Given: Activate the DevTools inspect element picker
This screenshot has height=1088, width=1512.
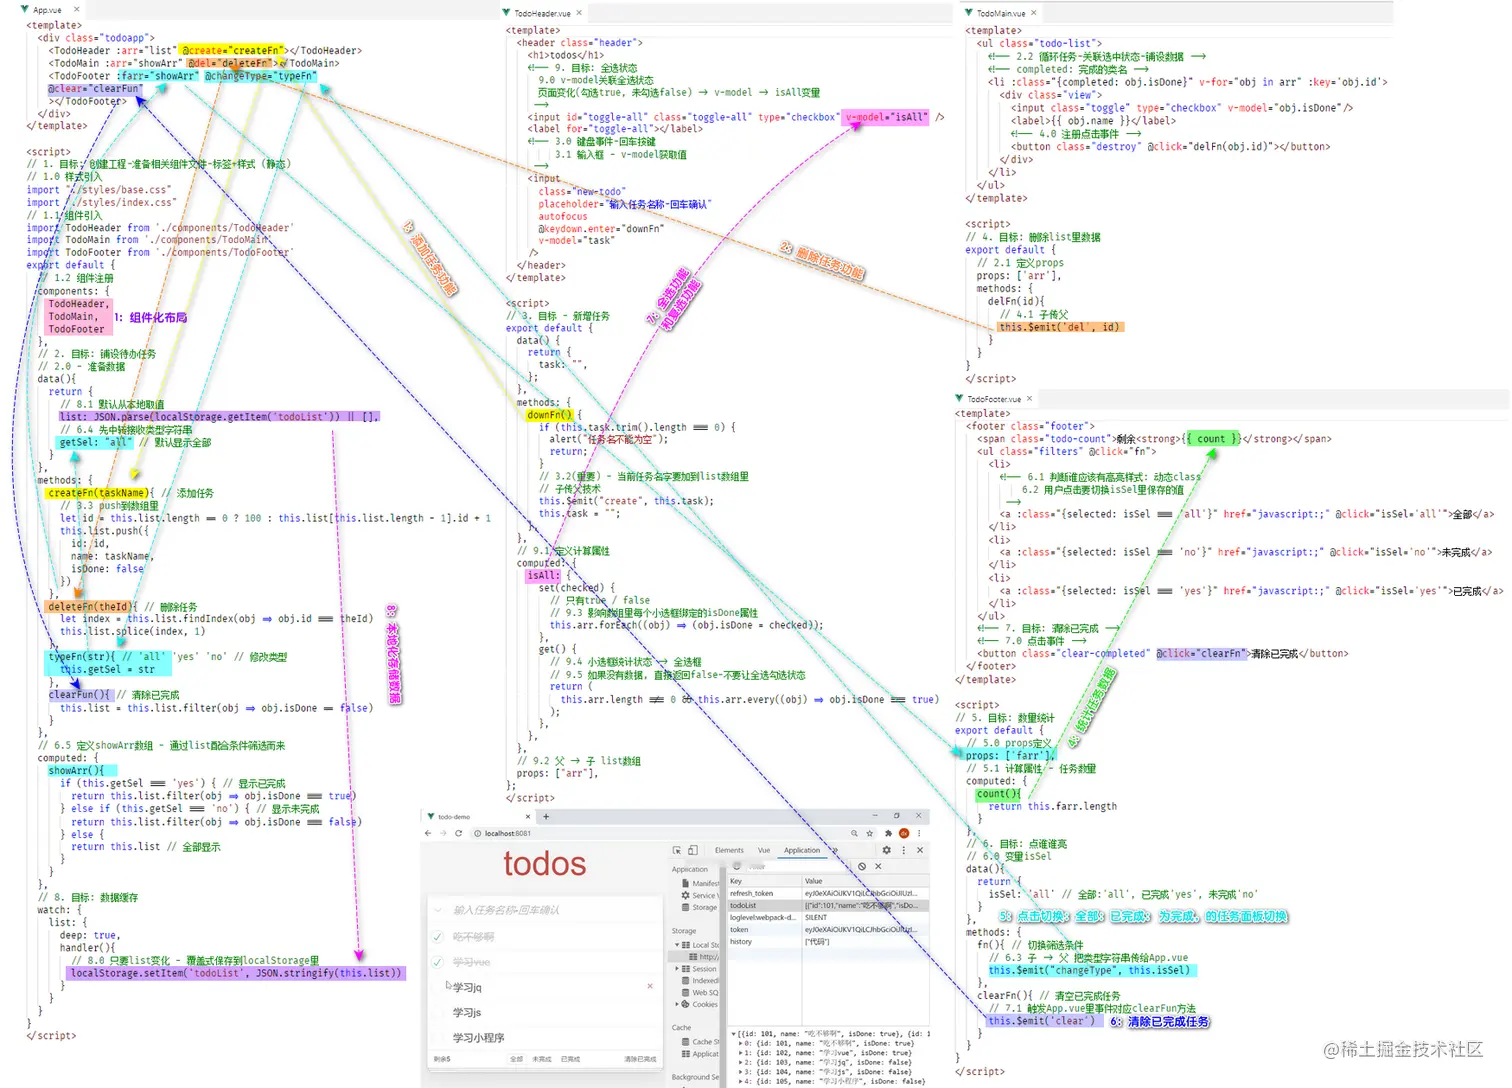Looking at the screenshot, I should tap(677, 850).
